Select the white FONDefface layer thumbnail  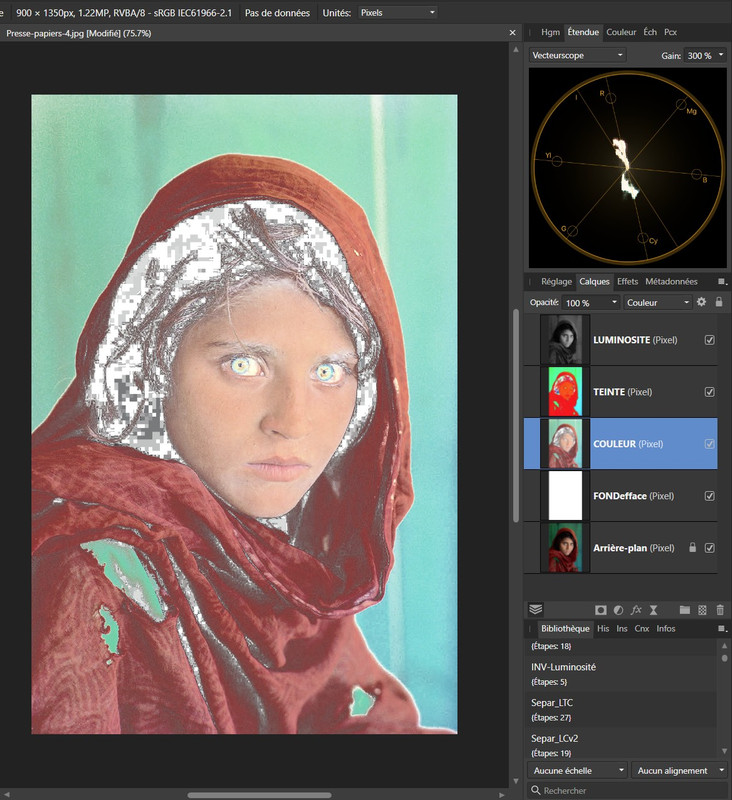[565, 496]
